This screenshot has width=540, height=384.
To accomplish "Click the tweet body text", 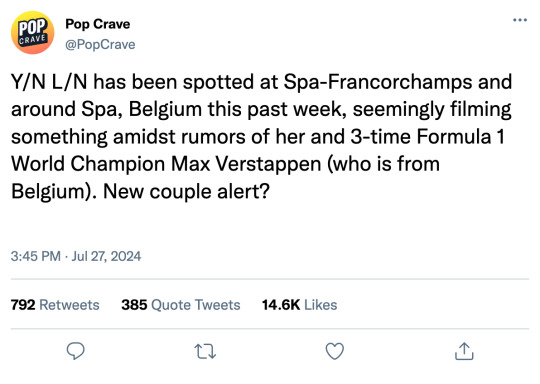I will click(x=262, y=136).
